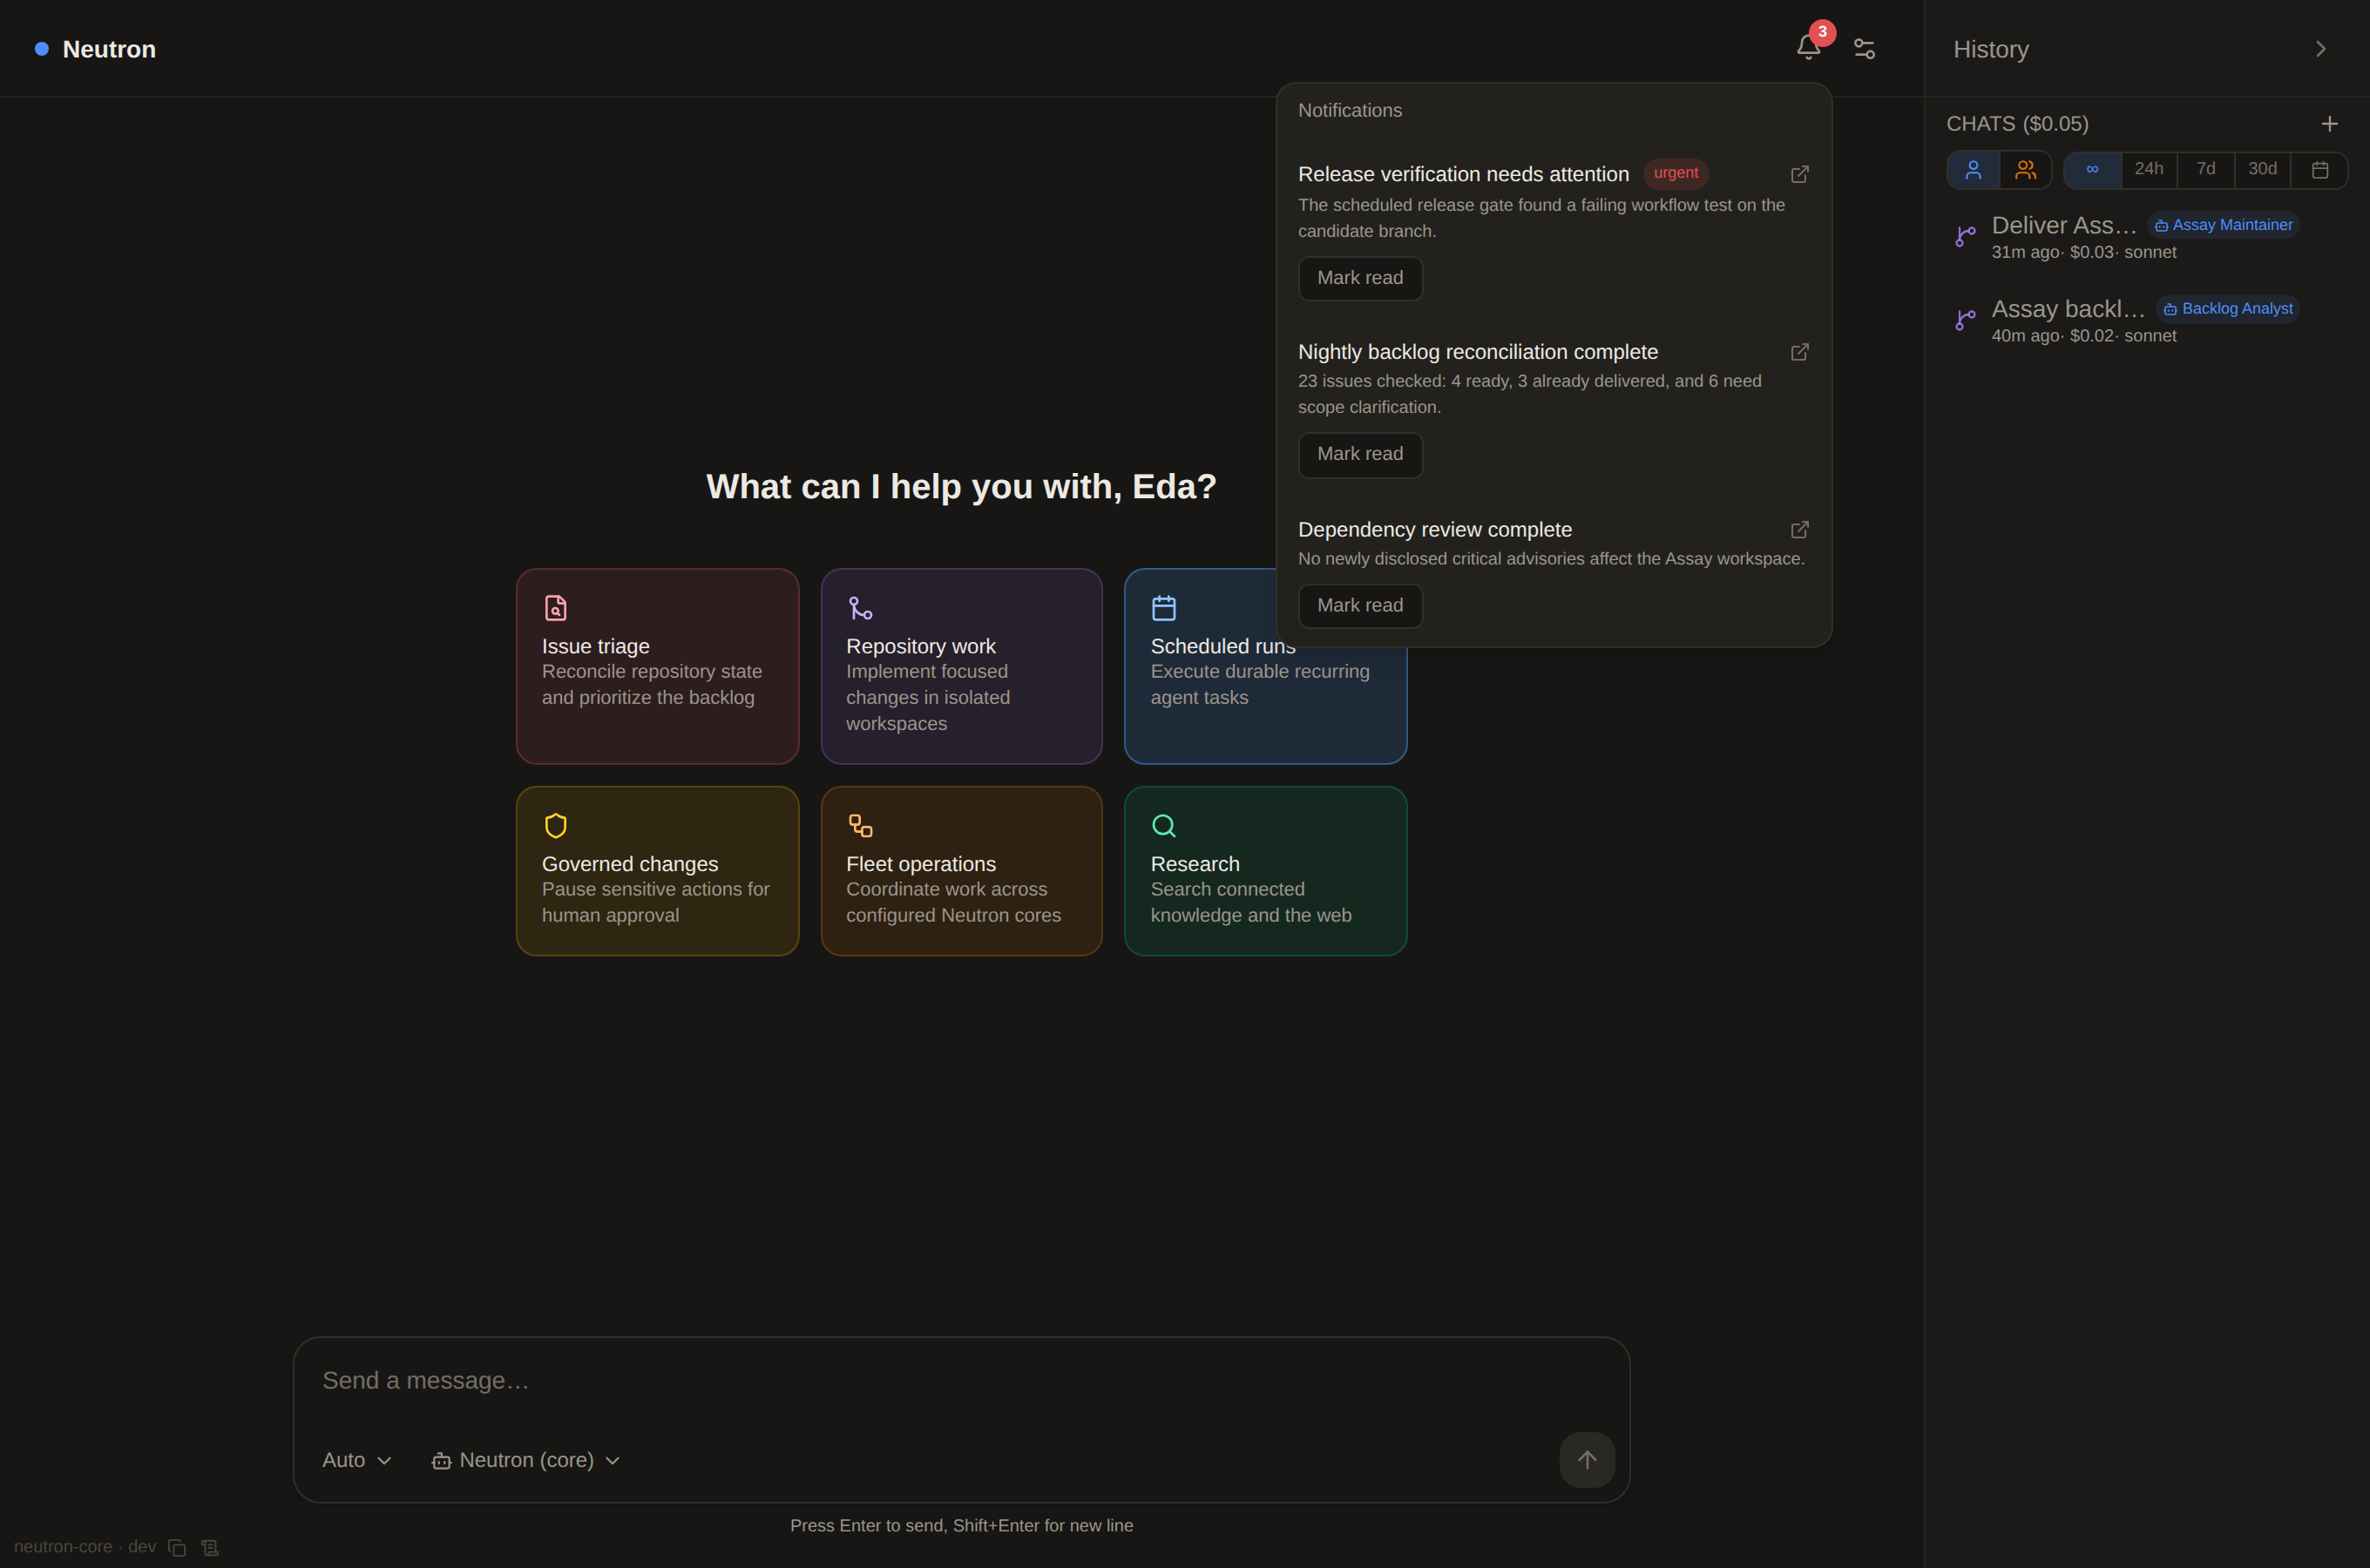
Task: Click the CHATS ($0.05) heading
Action: coord(2017,124)
